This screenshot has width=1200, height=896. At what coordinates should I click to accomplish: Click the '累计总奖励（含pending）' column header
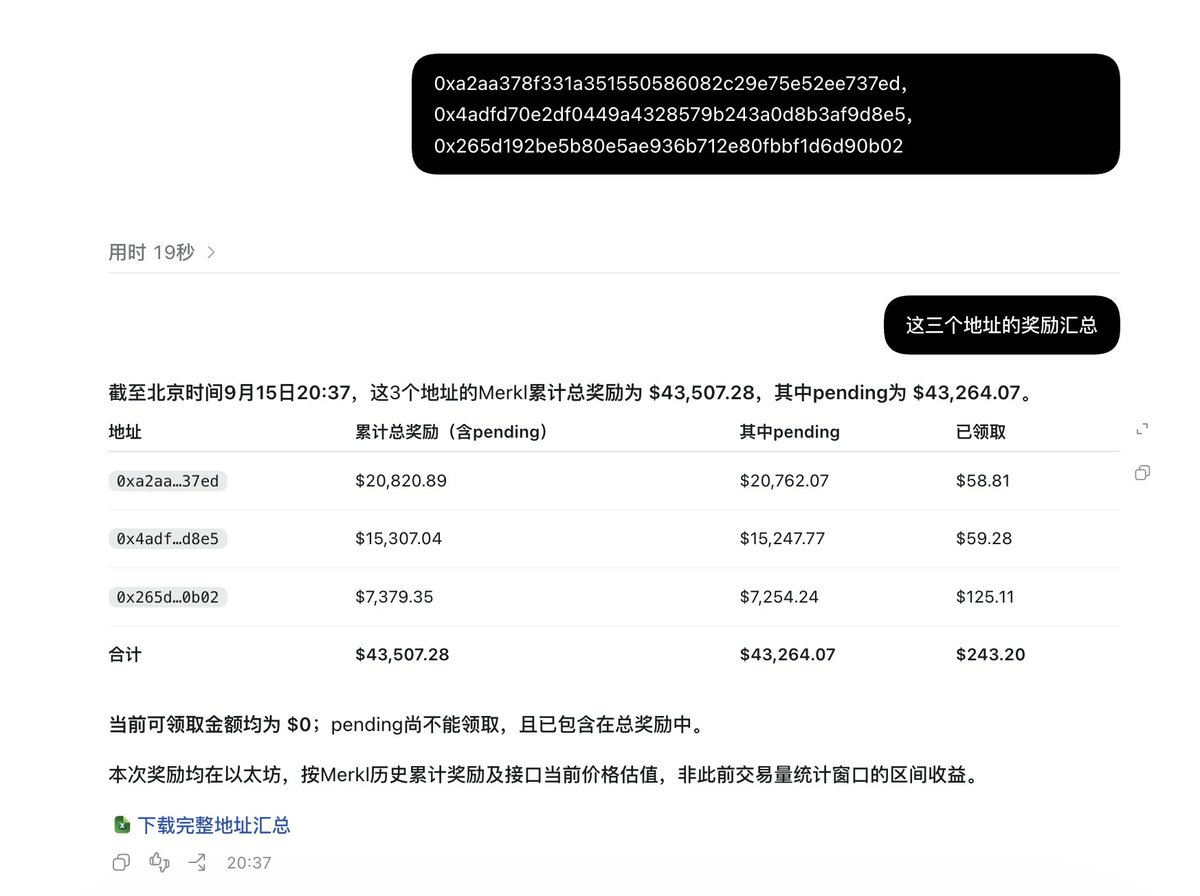click(x=452, y=432)
